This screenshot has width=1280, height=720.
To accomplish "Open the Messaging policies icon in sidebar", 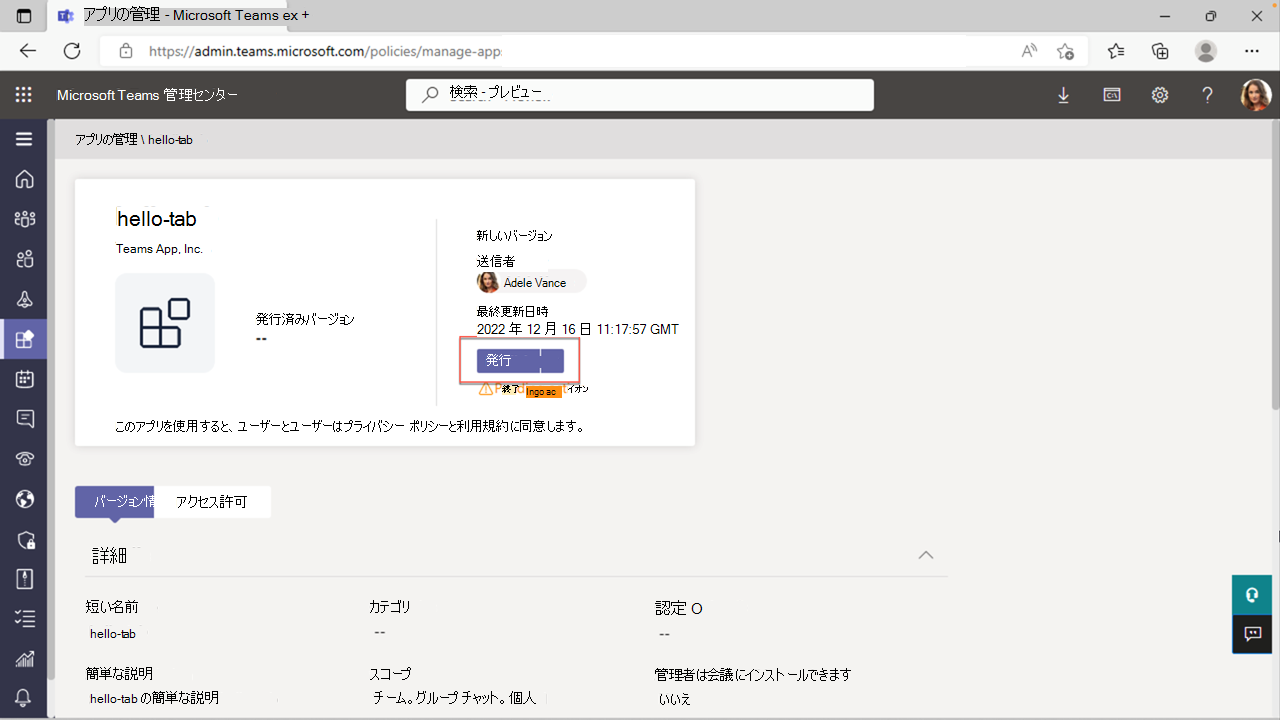I will [25, 419].
